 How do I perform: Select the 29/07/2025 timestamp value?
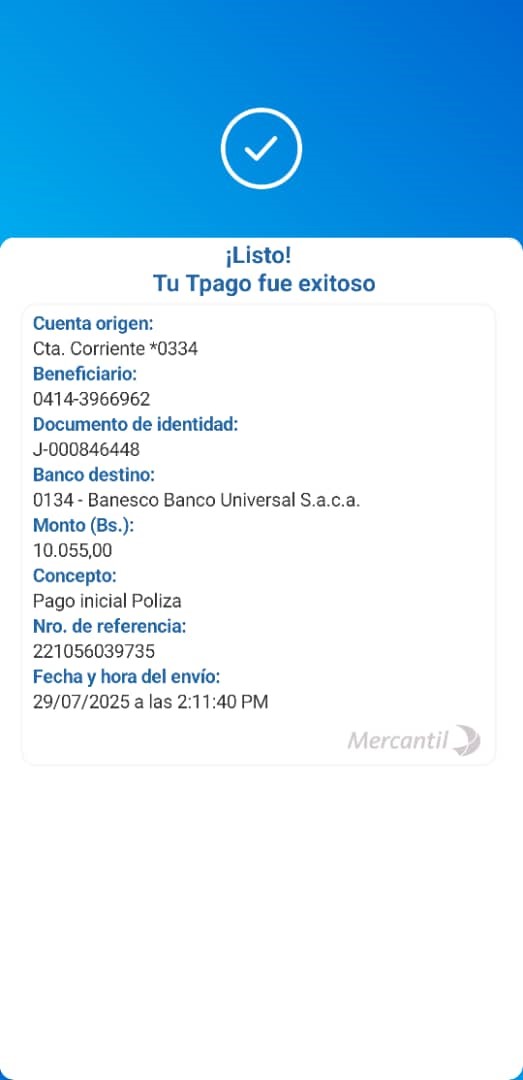pyautogui.click(x=150, y=702)
